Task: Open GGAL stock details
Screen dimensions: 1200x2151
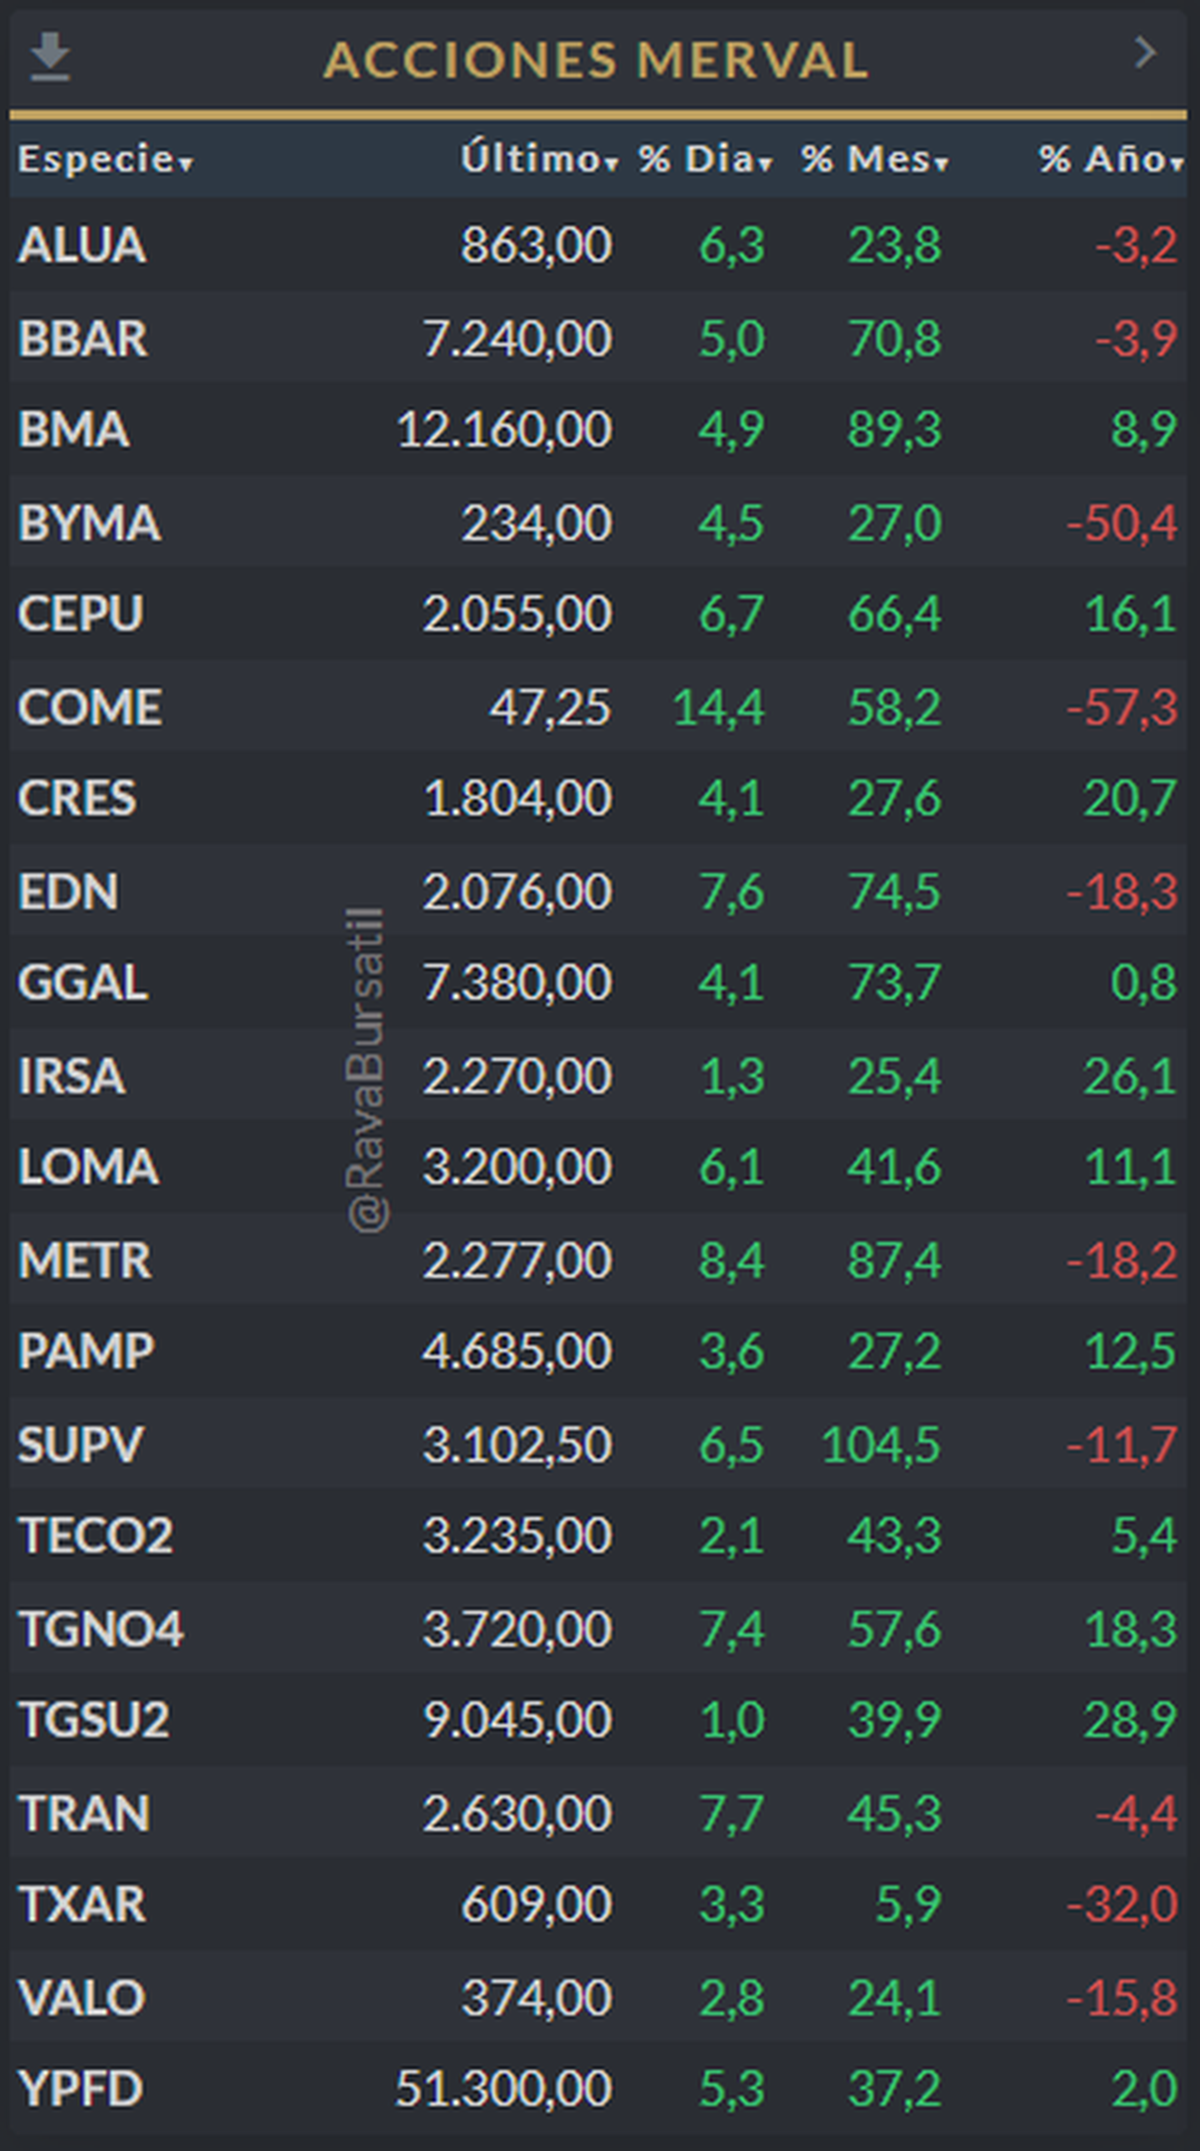Action: coord(83,983)
